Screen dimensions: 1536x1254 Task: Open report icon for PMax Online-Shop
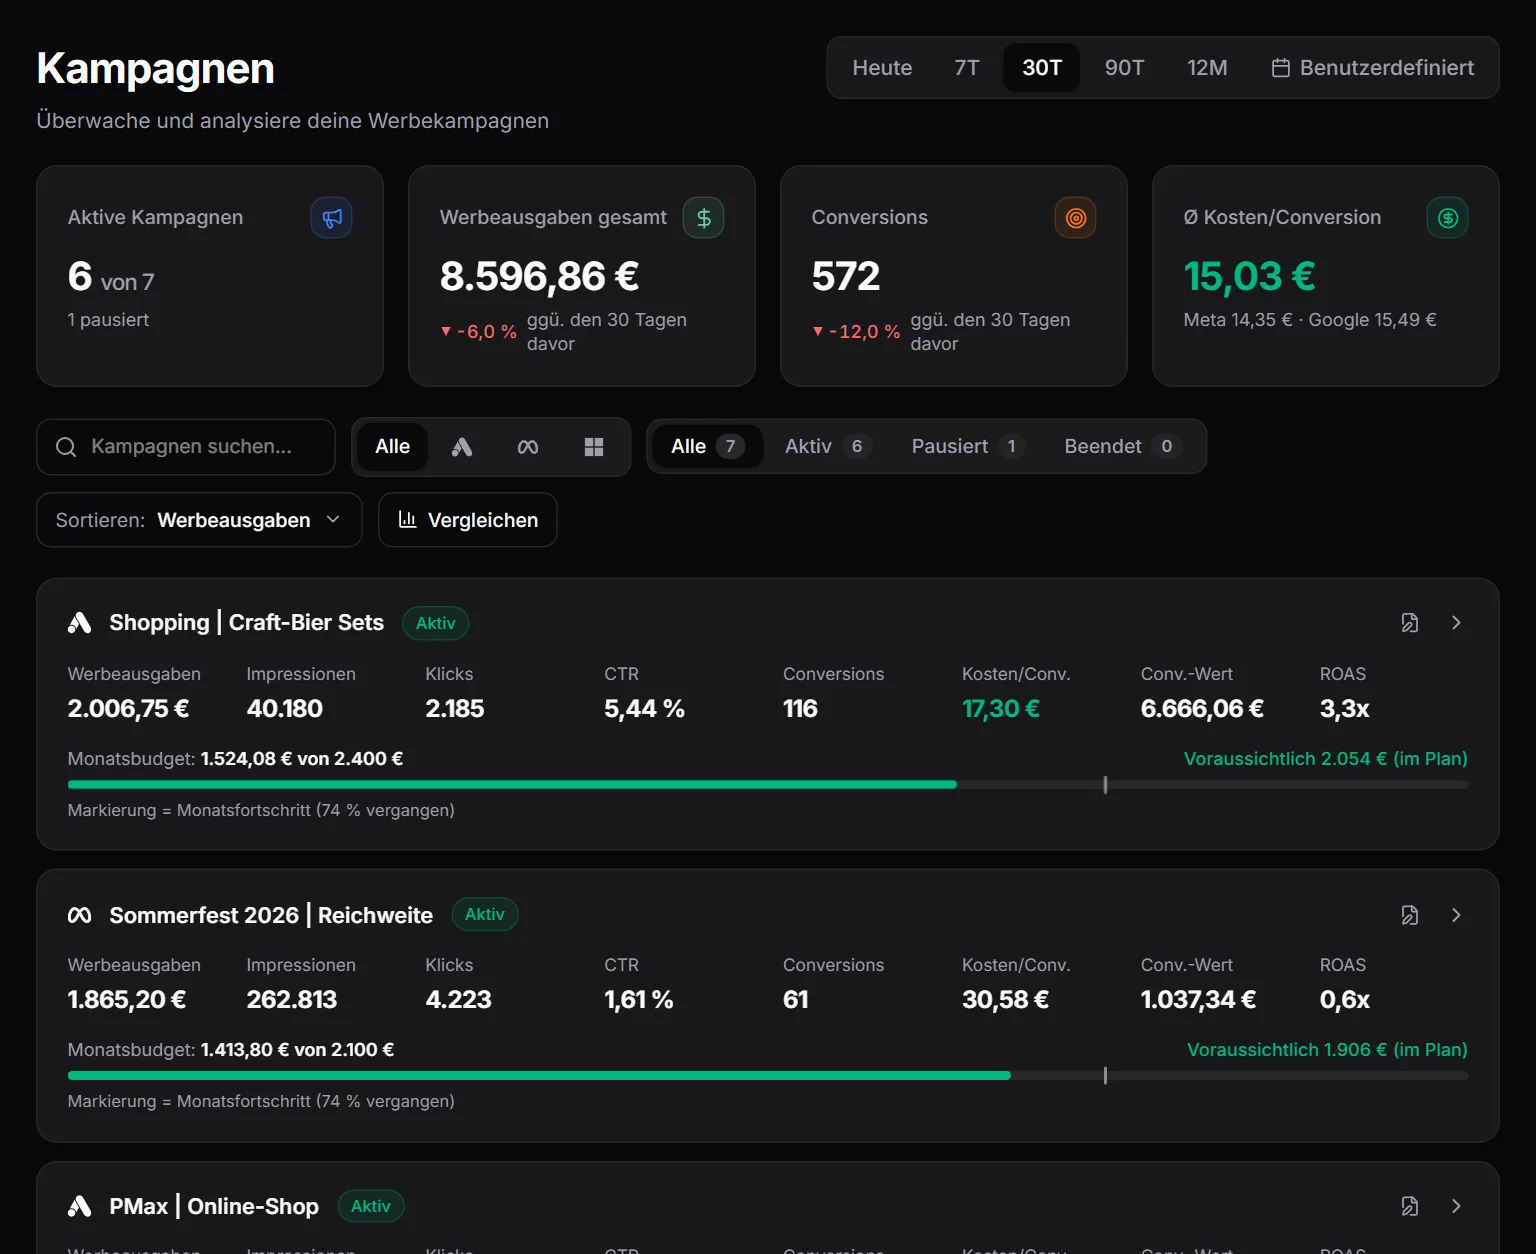point(1410,1206)
